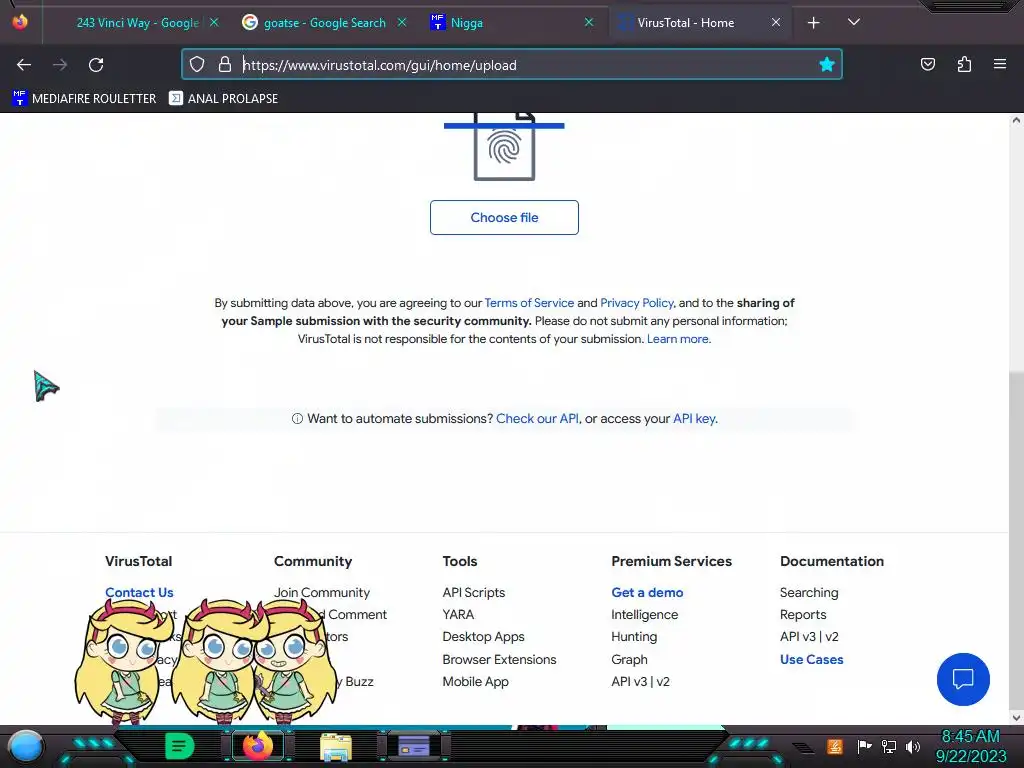
Task: Click scrollbar up arrow
Action: 1016,120
